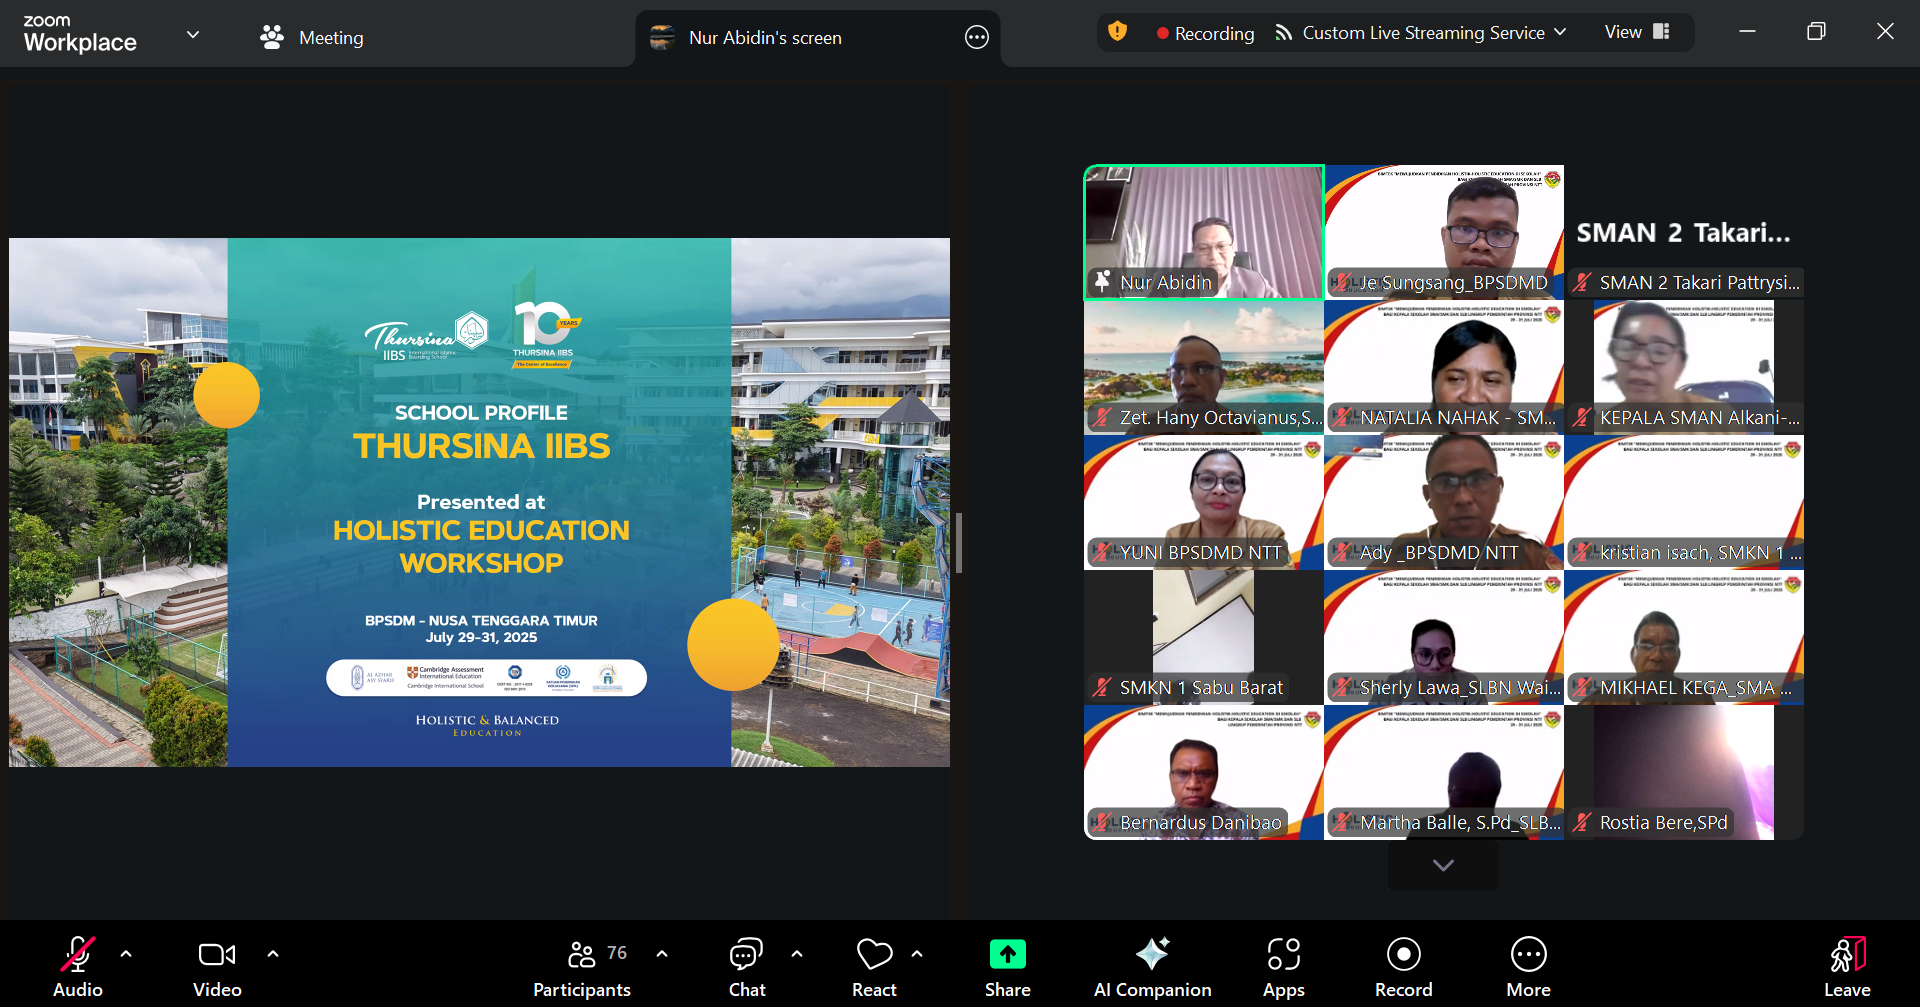Select Rostia Bere,SPd video tile
1920x1008 pixels.
[1684, 772]
